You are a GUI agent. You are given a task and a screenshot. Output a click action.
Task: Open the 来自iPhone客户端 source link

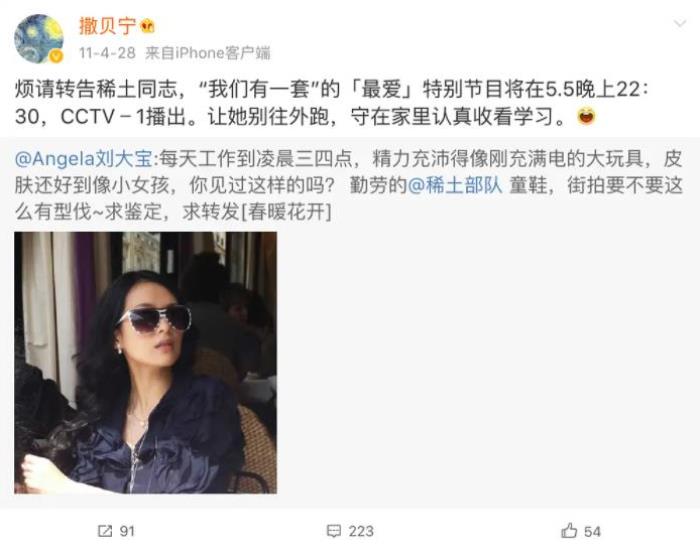click(208, 53)
